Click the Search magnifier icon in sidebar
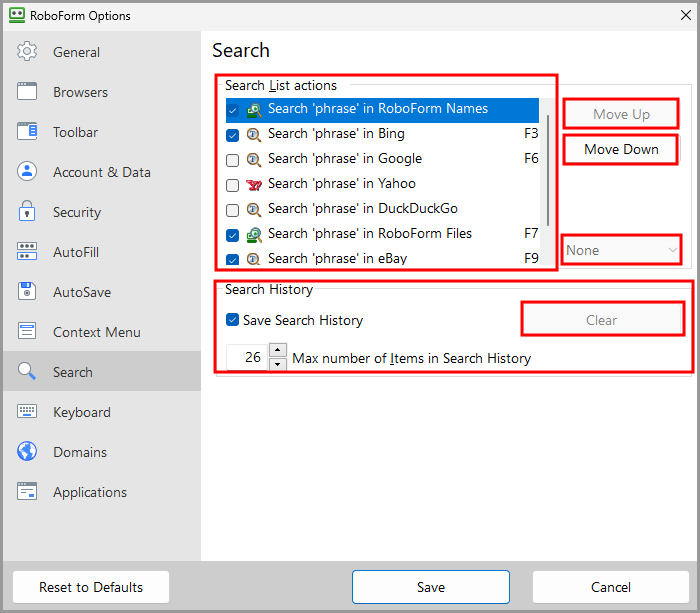Viewport: 700px width, 613px height. coord(27,371)
